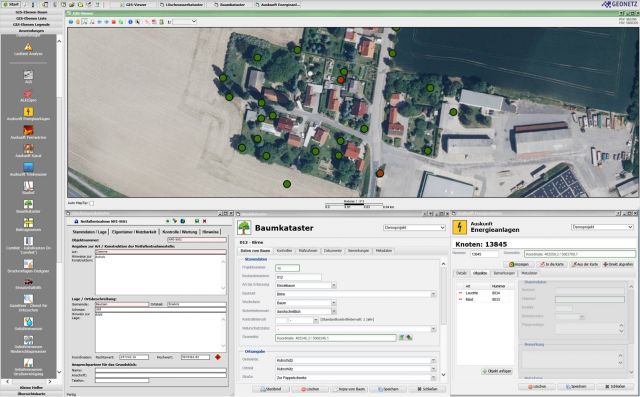Open Auskunft Trinkwasser in the sidebar
The image size is (640, 397).
(x=28, y=169)
